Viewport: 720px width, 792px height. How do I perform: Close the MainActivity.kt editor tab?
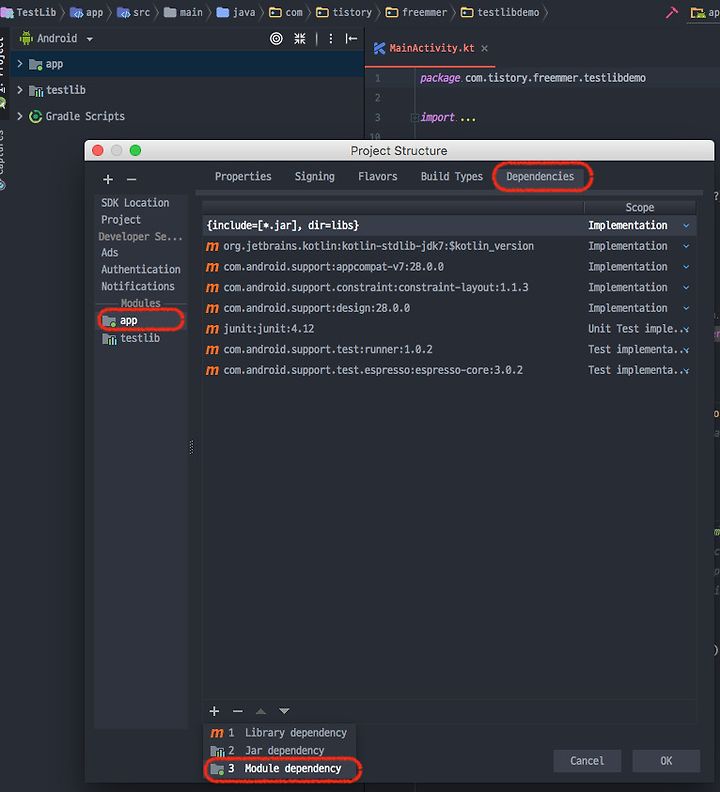pos(485,48)
